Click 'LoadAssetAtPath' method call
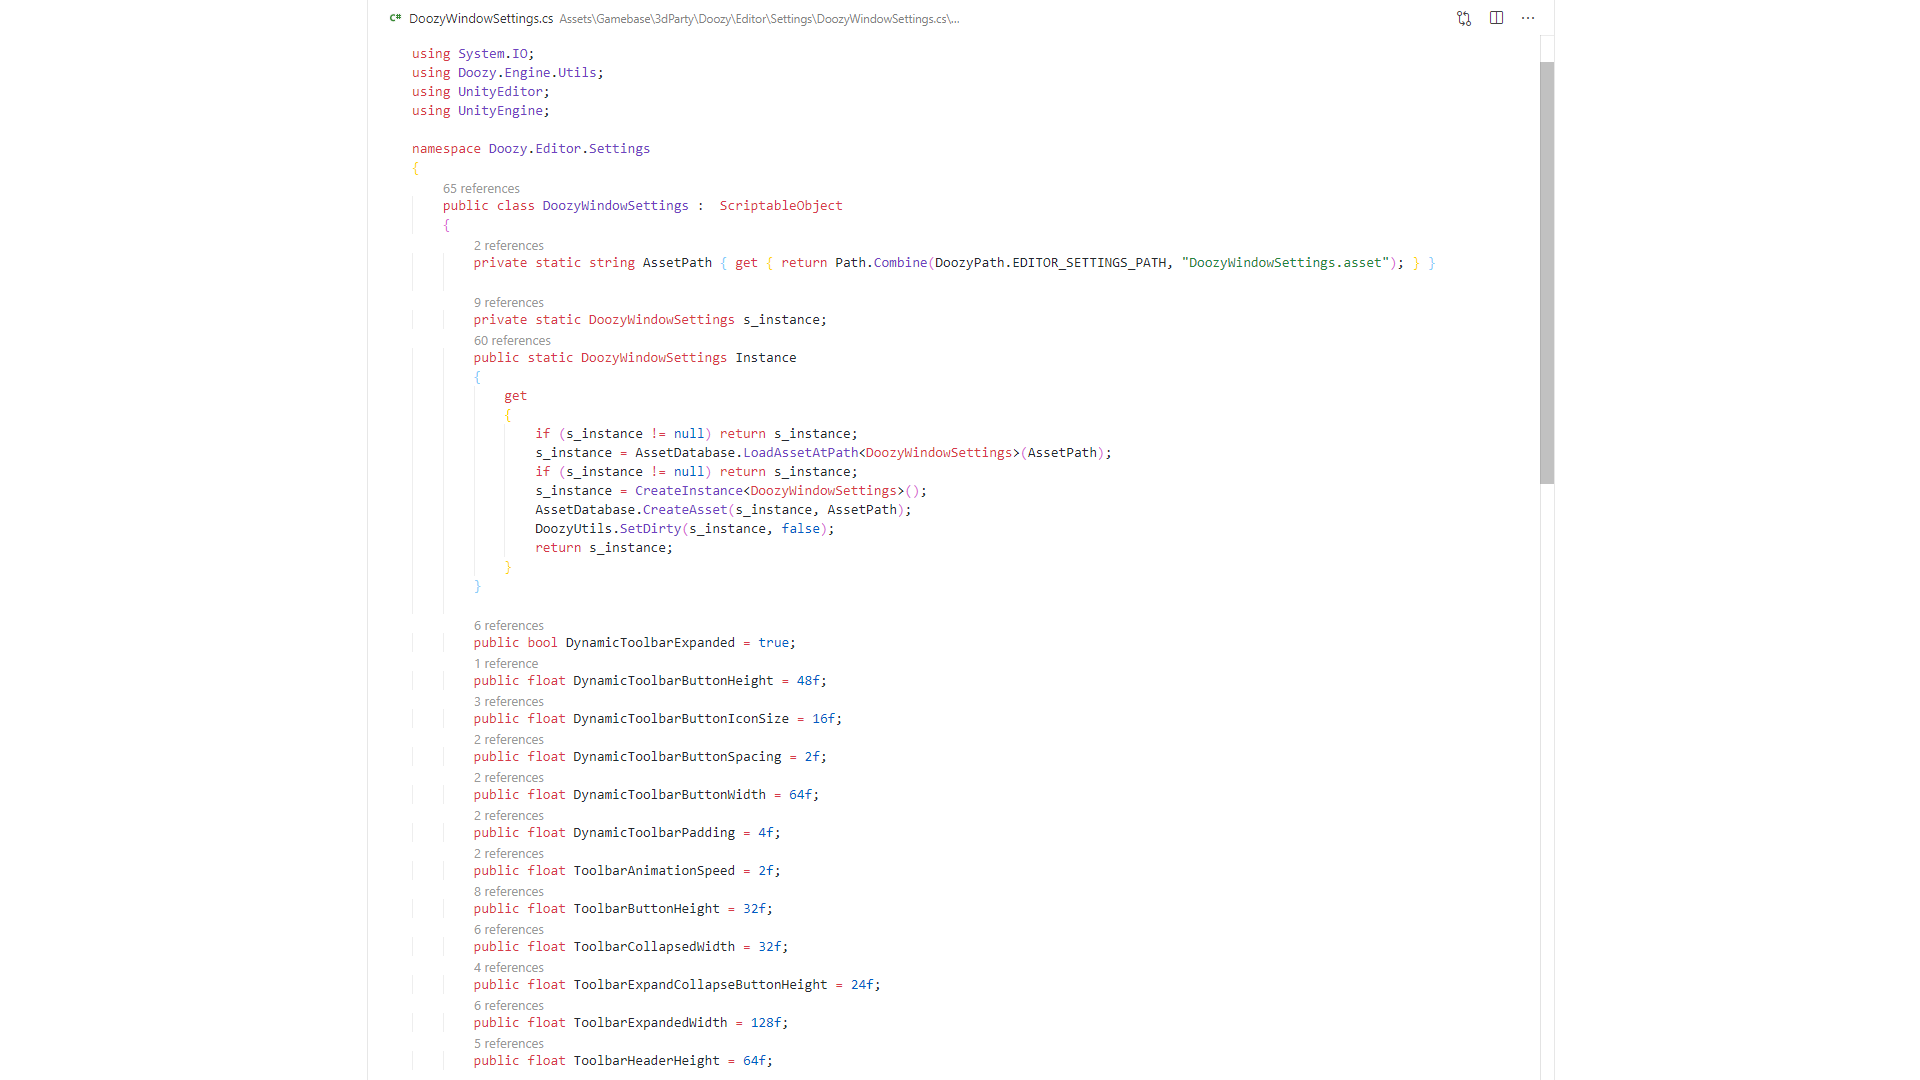Image resolution: width=1920 pixels, height=1080 pixels. coord(800,453)
